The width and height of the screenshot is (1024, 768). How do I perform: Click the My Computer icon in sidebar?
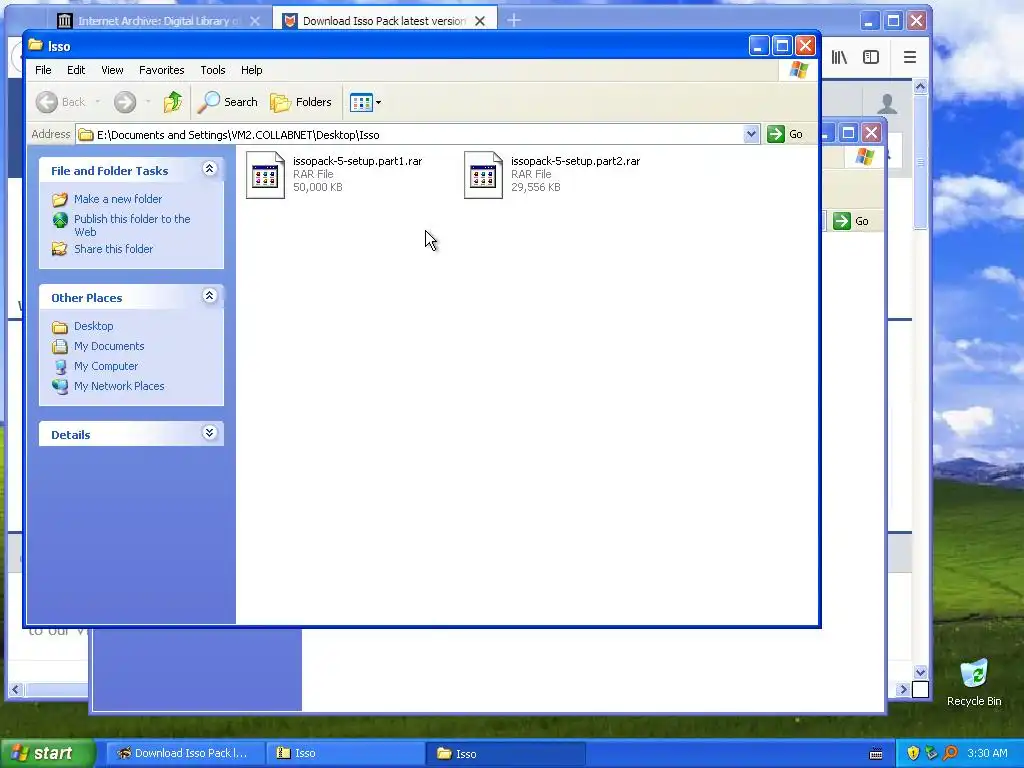[60, 366]
